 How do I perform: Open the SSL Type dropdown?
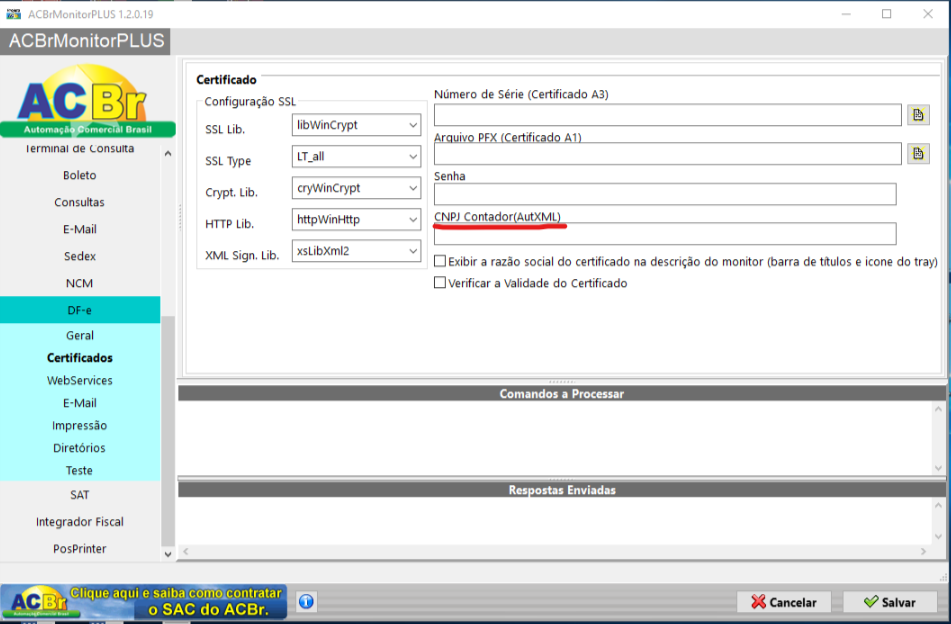click(x=356, y=156)
